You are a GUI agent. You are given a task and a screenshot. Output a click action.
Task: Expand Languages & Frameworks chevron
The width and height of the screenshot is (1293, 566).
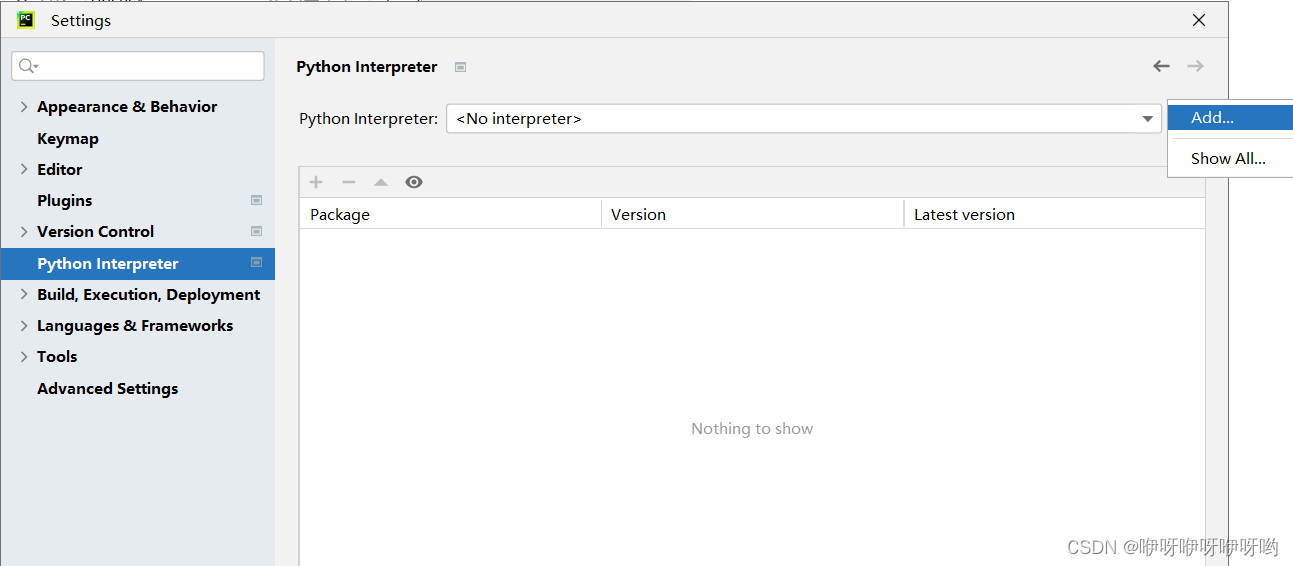click(24, 325)
